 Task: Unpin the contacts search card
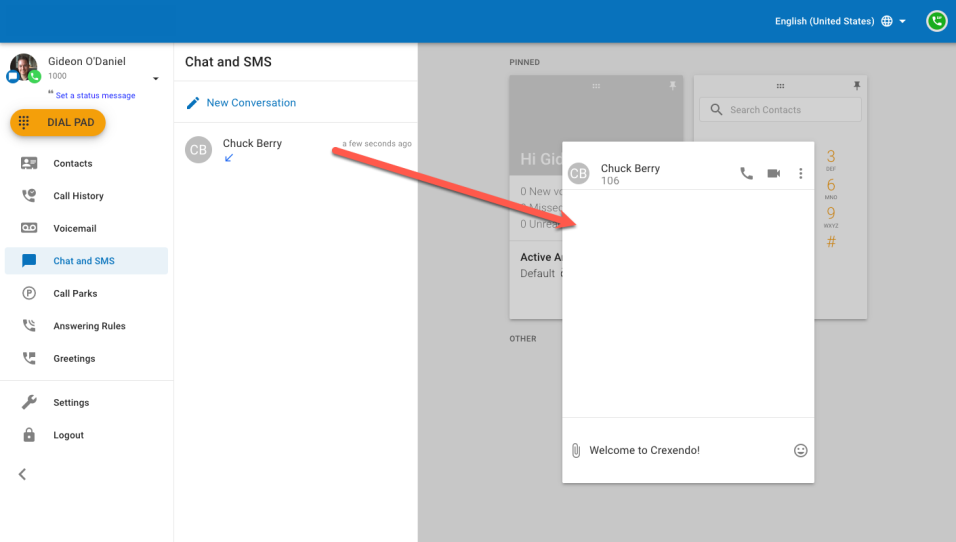[x=857, y=85]
